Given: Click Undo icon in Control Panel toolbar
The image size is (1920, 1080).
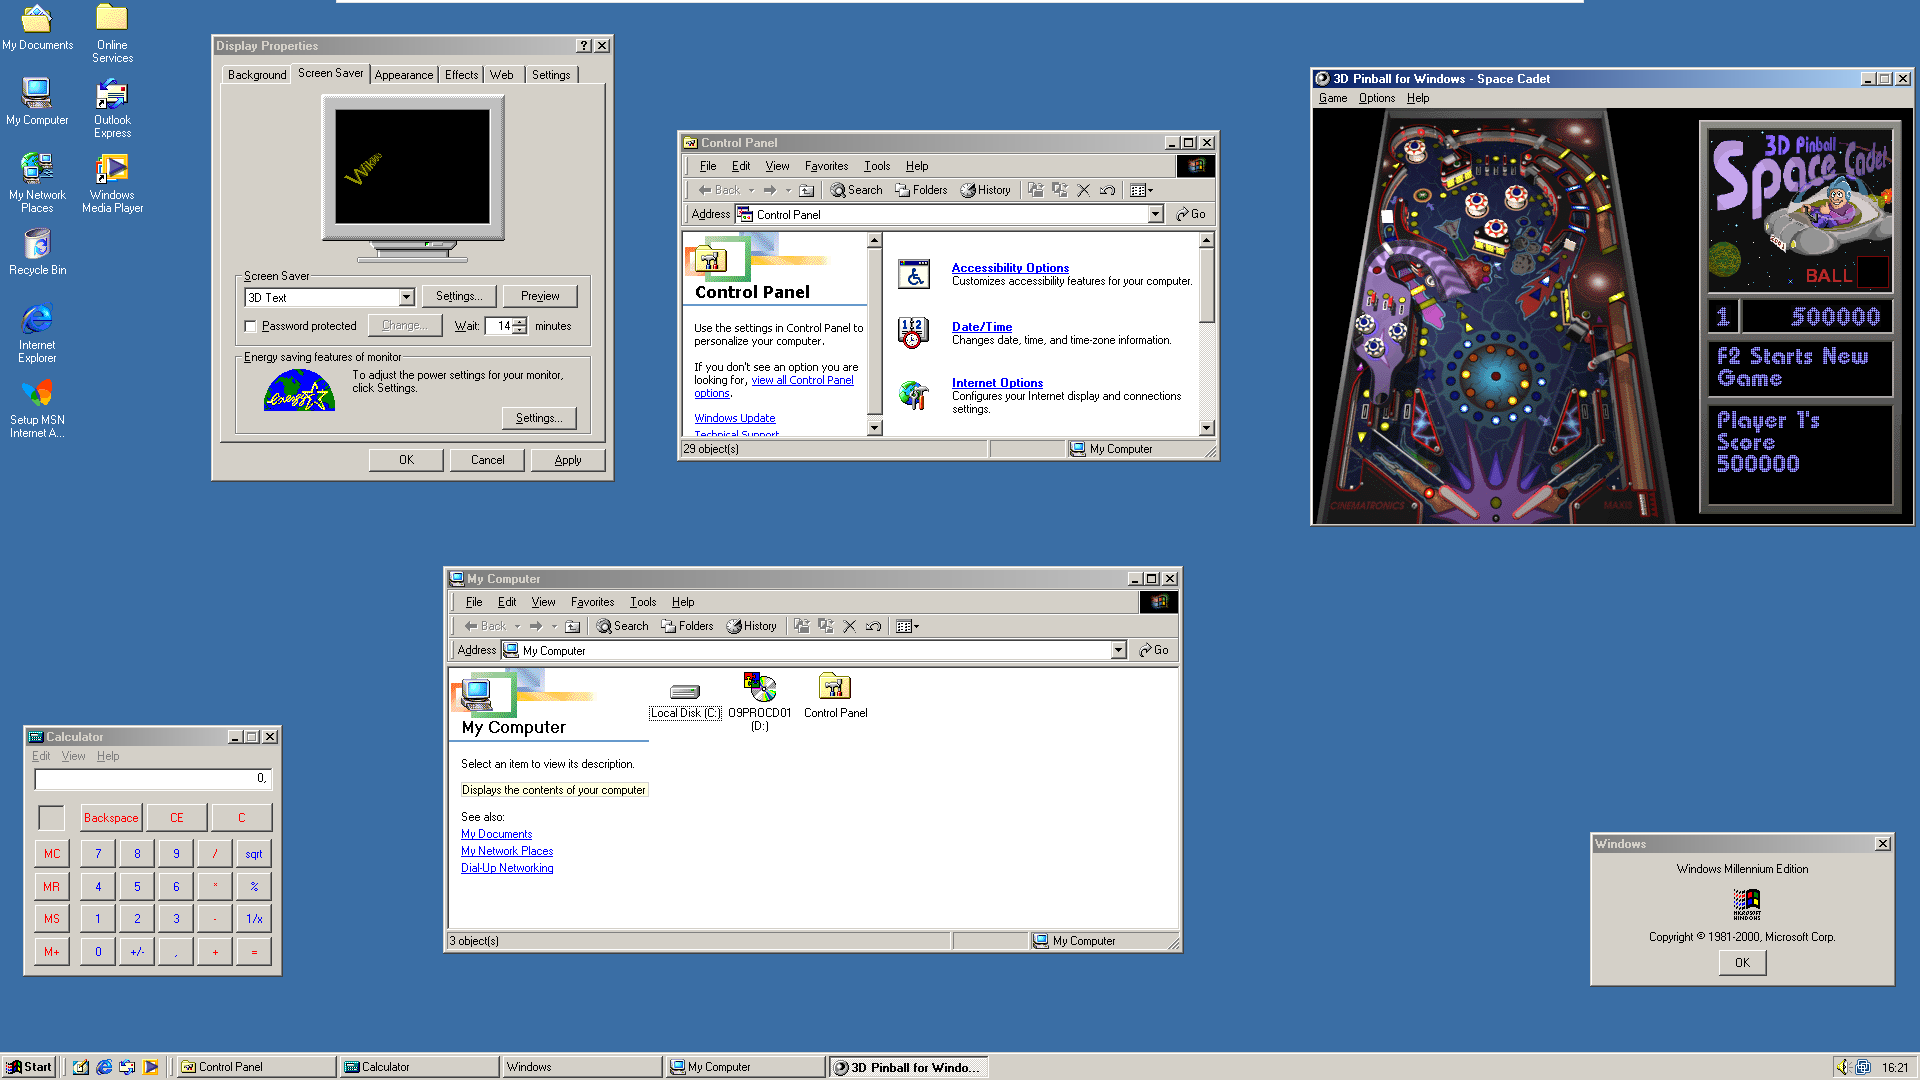Looking at the screenshot, I should coord(1107,190).
